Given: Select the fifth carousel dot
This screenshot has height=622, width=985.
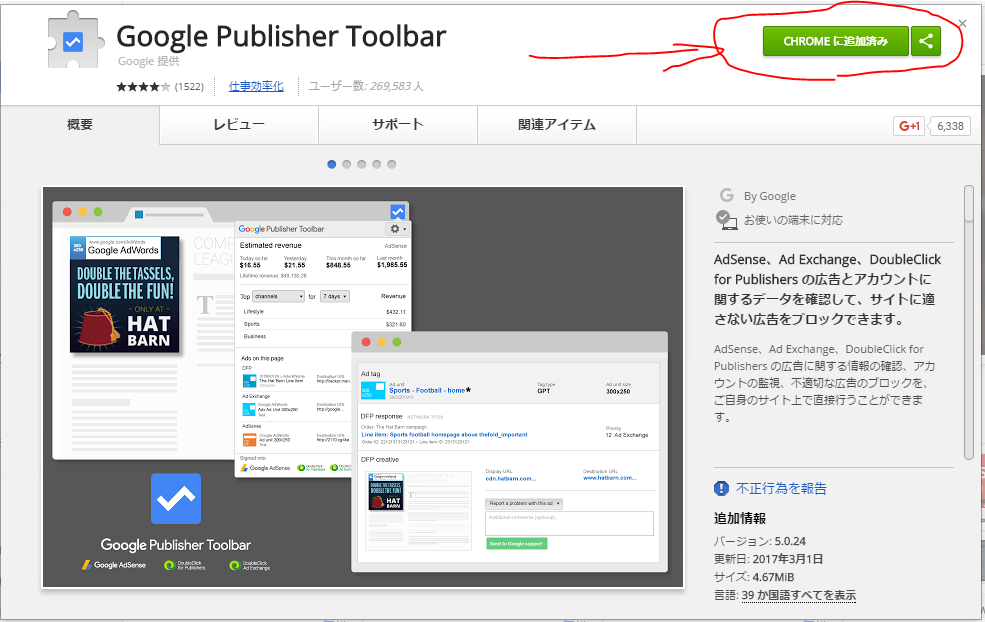Looking at the screenshot, I should click(x=392, y=165).
